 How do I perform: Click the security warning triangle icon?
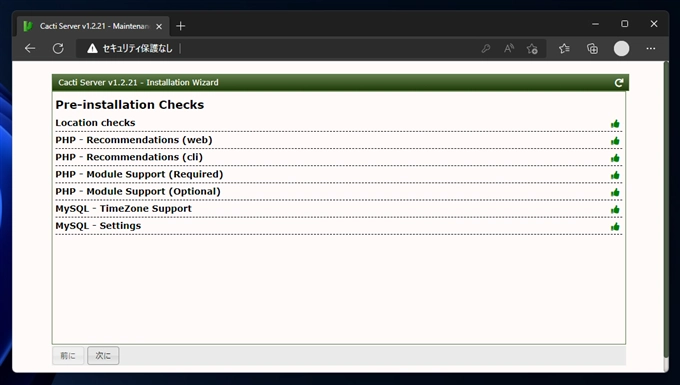point(92,49)
